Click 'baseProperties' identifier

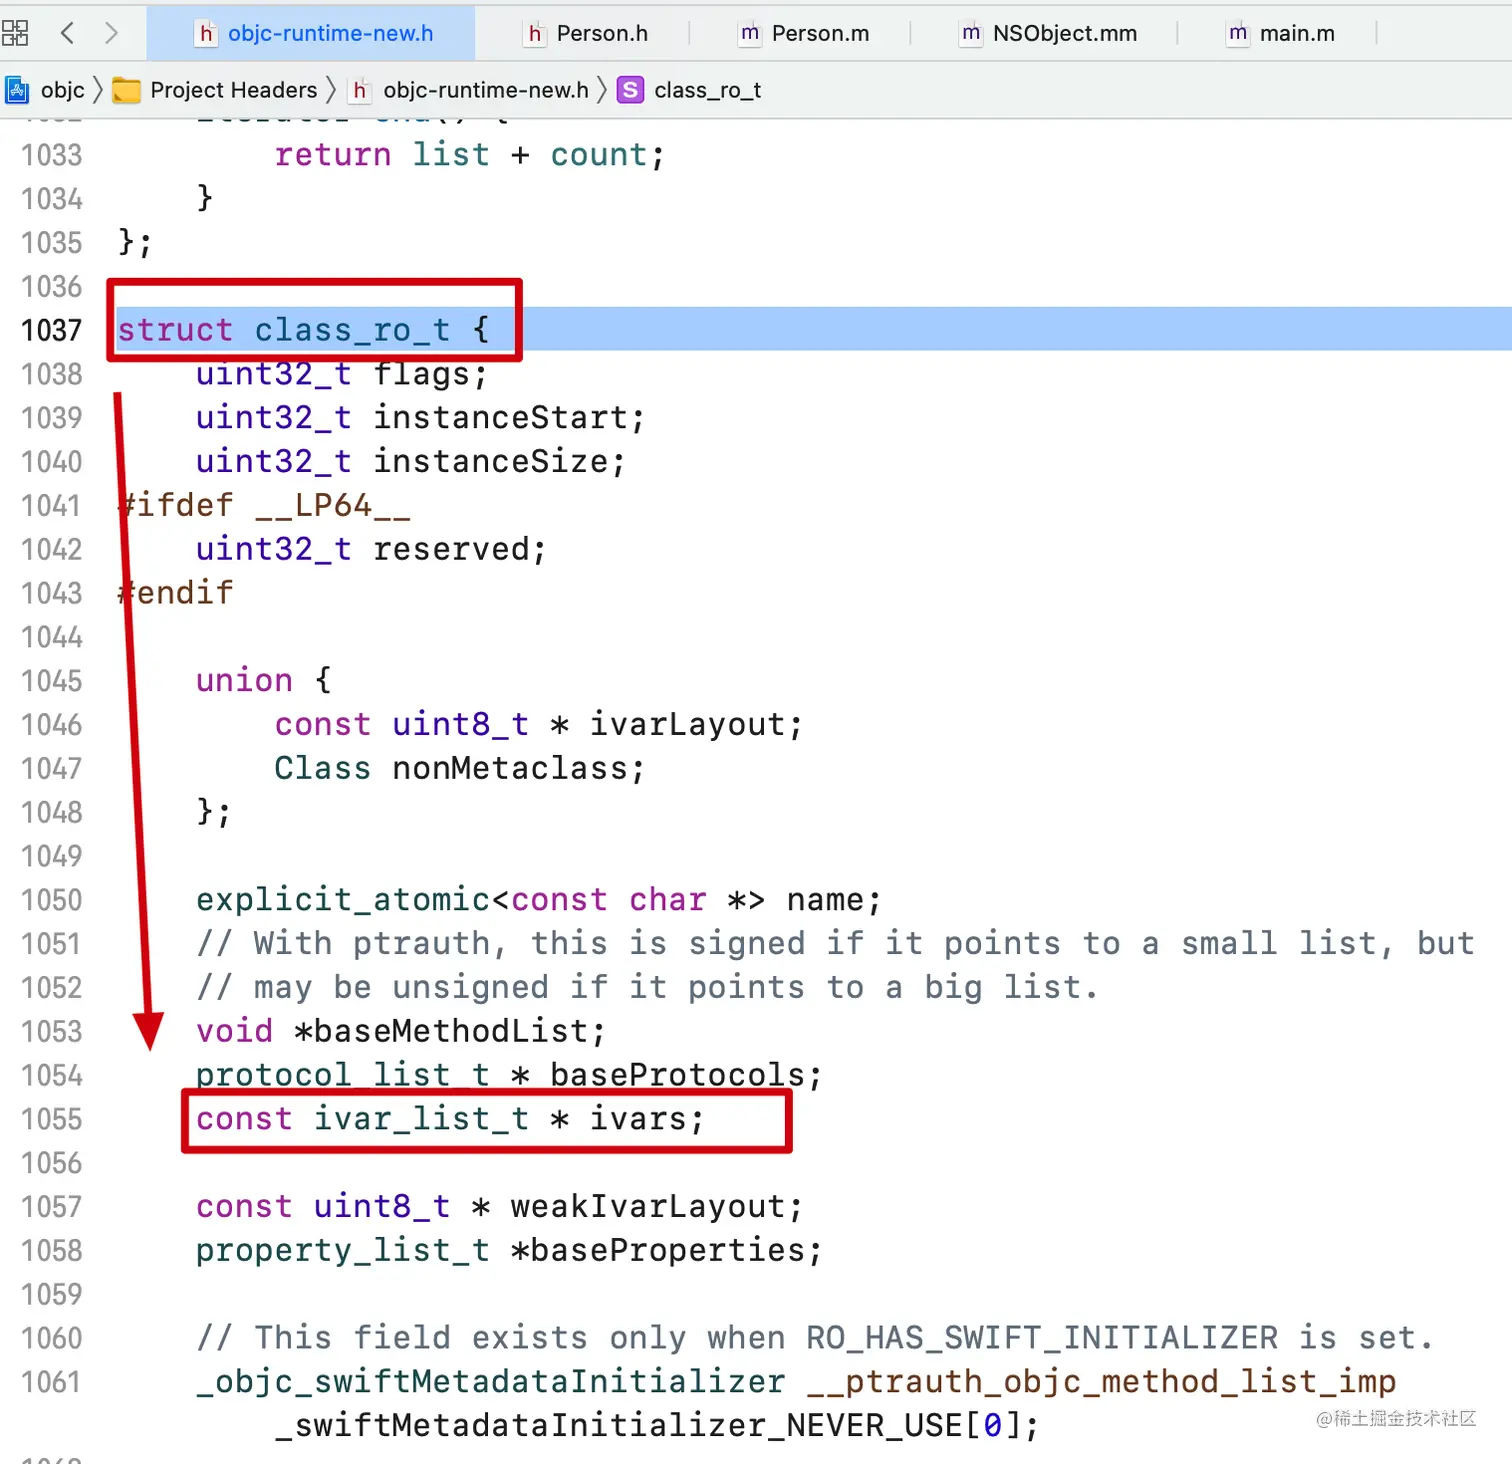point(667,1251)
